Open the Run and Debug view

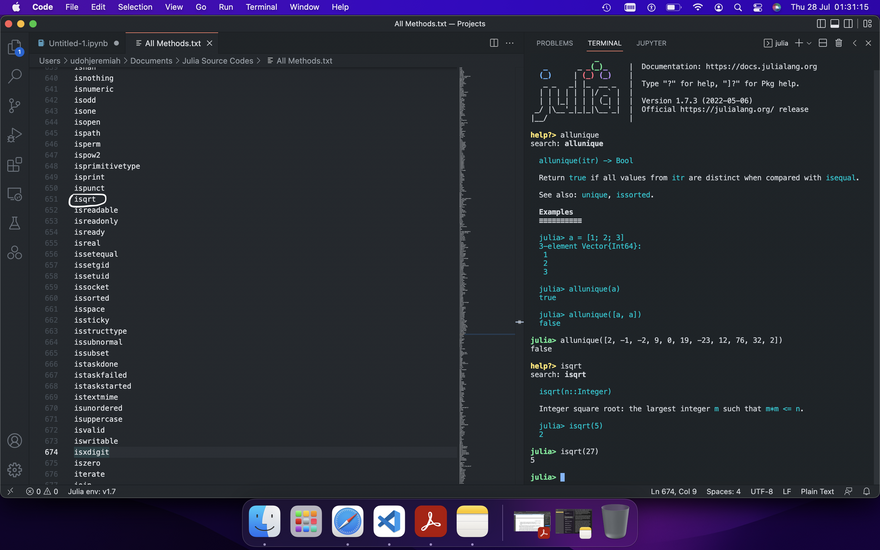(15, 135)
